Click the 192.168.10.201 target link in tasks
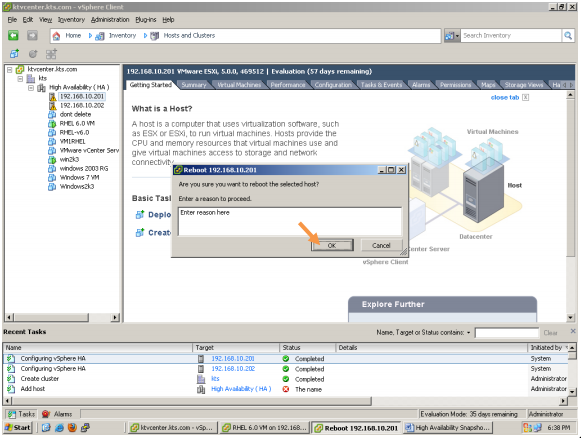This screenshot has width=581, height=438. 233,358
